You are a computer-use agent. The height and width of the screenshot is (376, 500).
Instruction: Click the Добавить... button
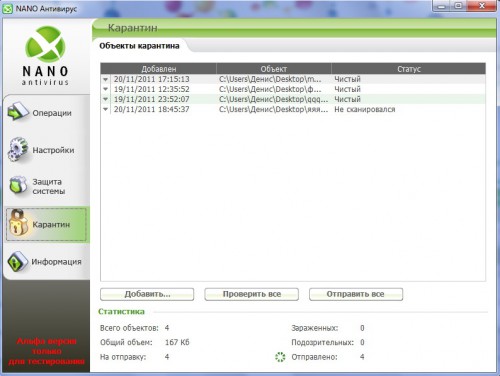(147, 294)
